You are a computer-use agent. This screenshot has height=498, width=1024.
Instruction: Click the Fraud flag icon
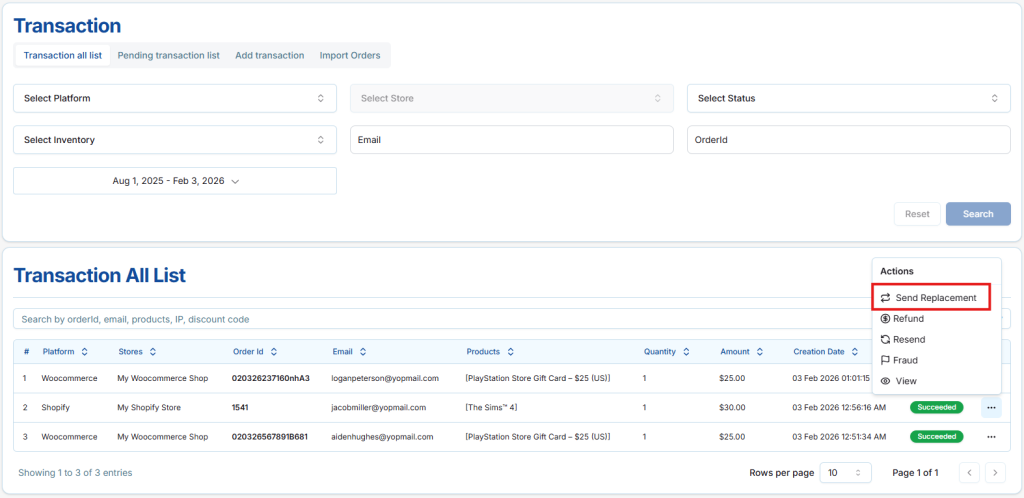[885, 360]
